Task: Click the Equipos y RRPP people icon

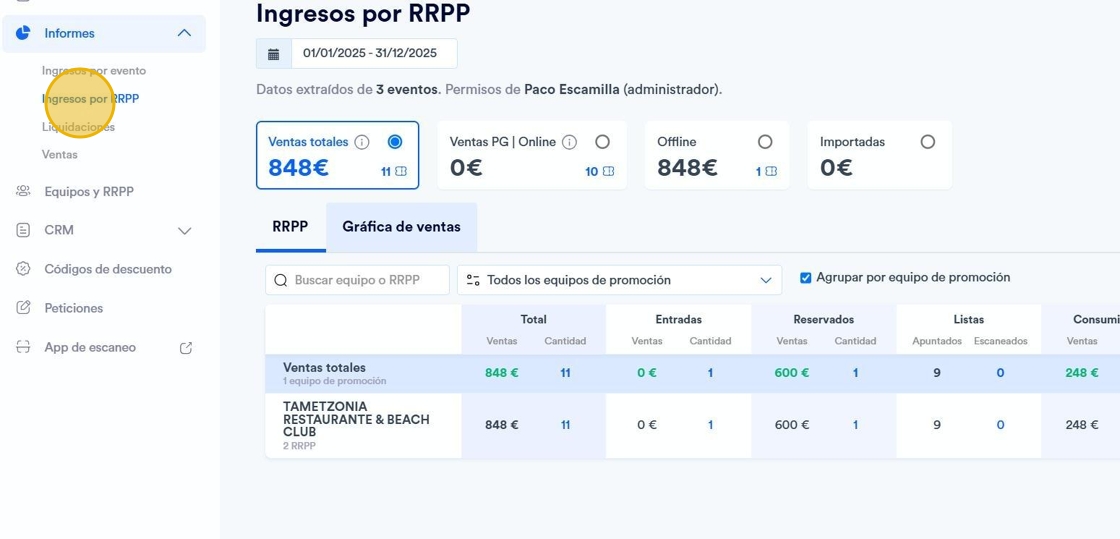Action: click(x=23, y=191)
